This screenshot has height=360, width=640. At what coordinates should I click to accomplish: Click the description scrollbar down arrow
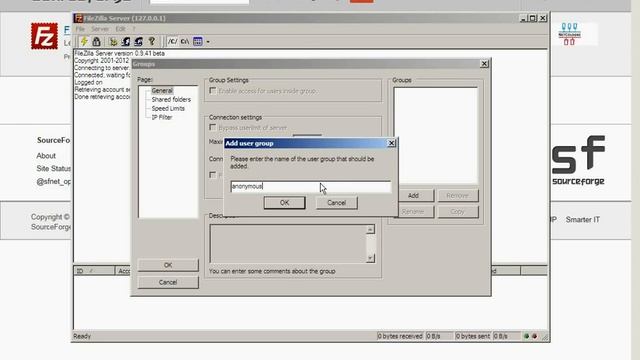[x=370, y=258]
